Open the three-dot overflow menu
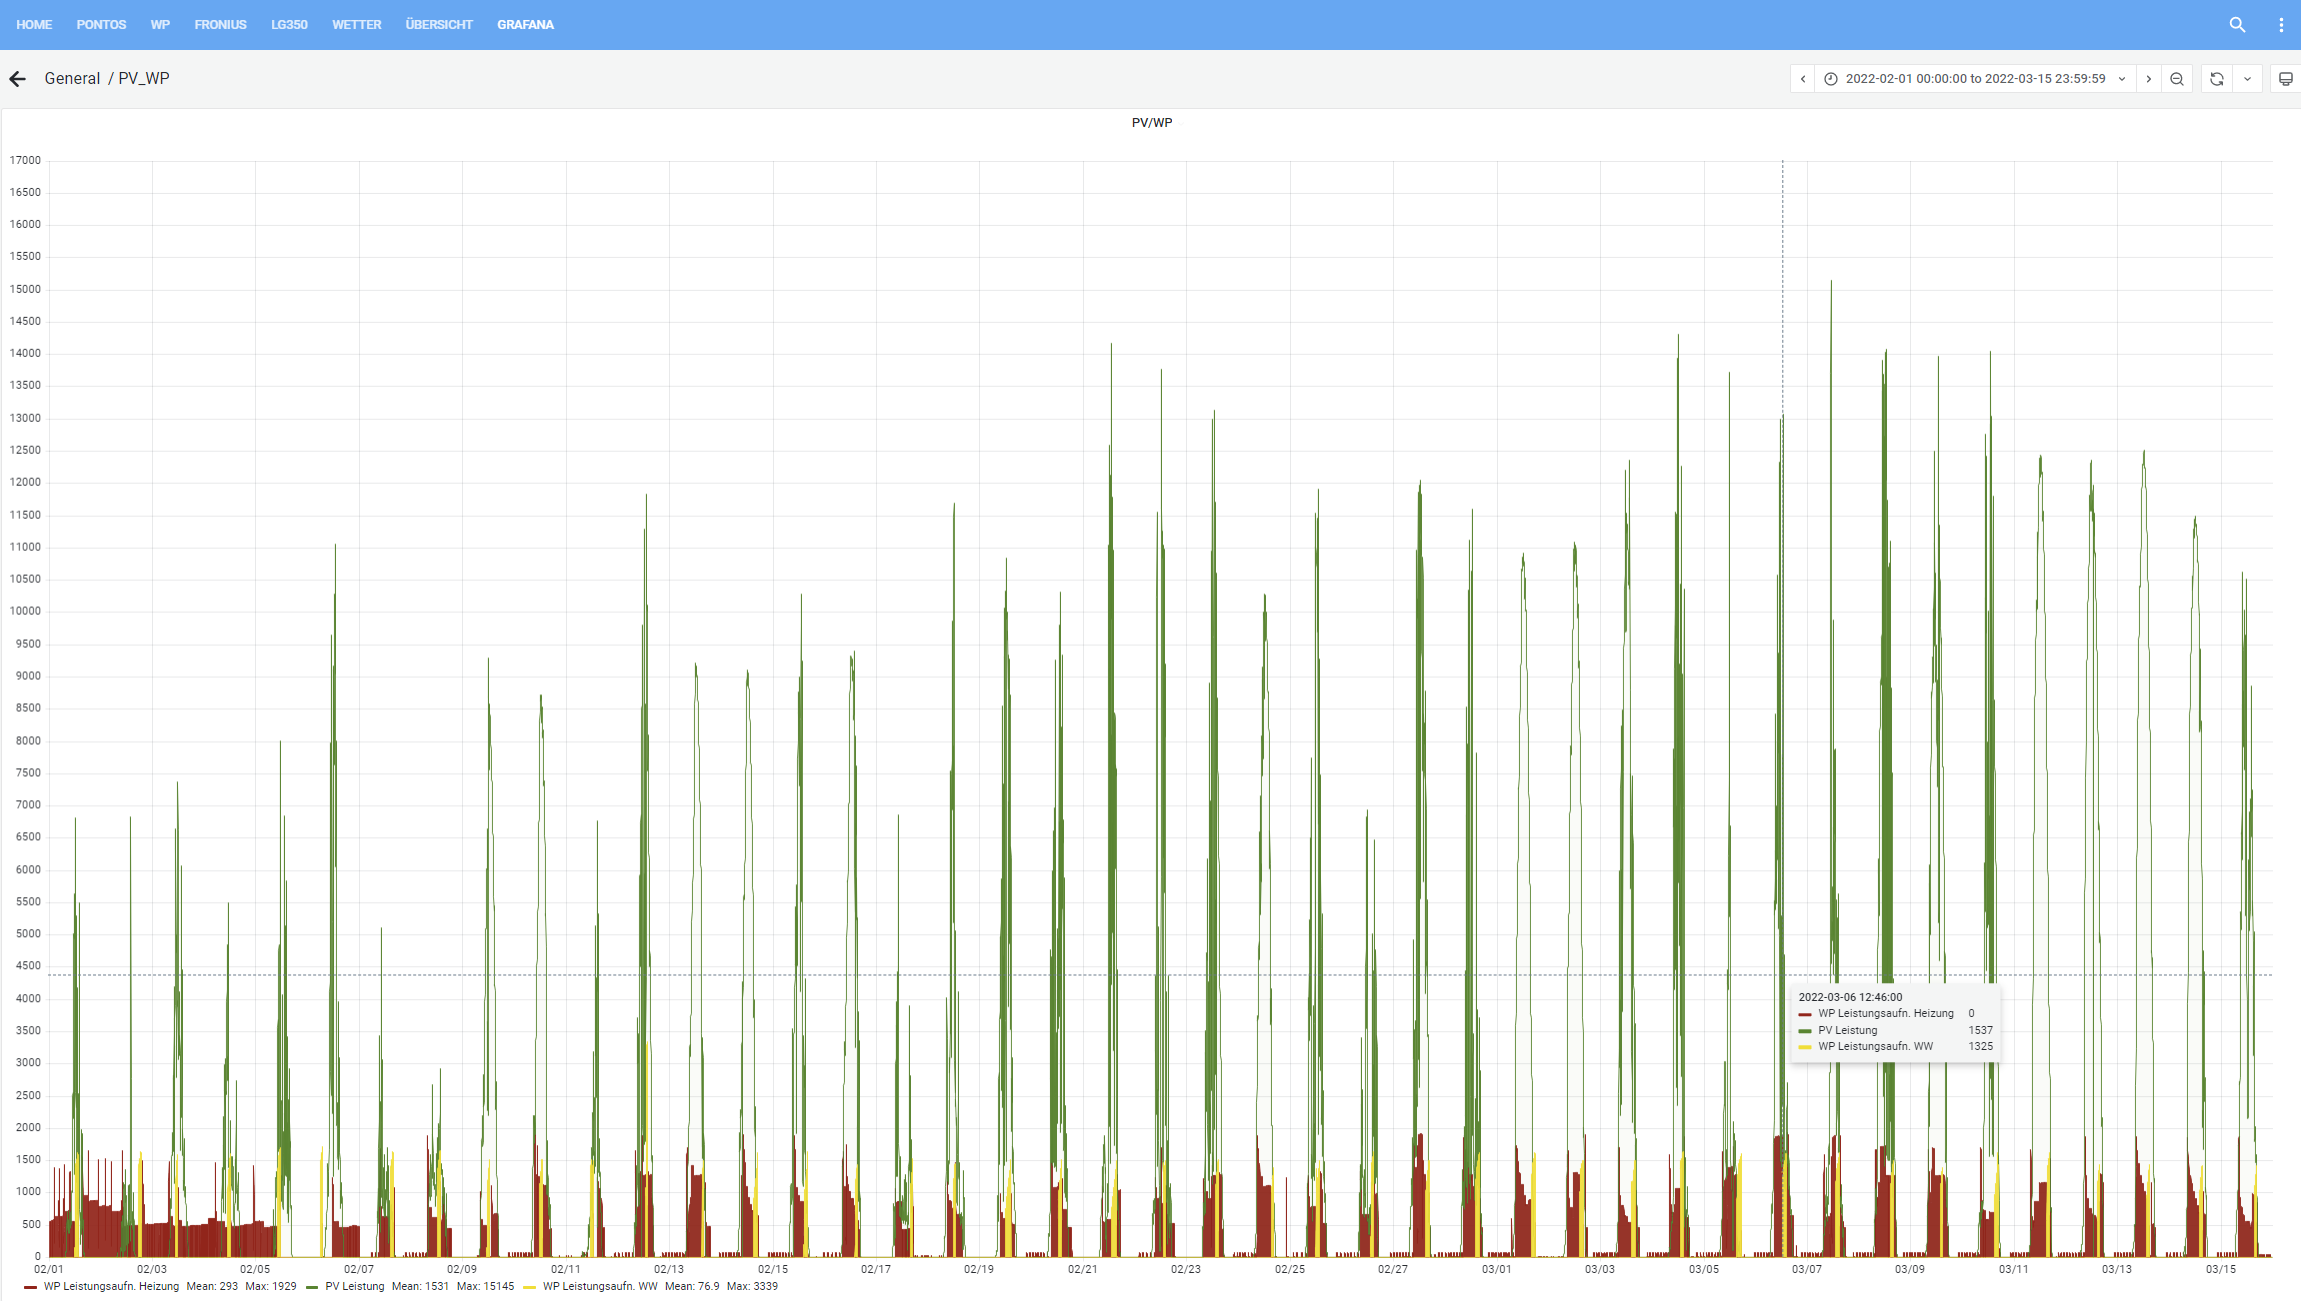Viewport: 2301px width, 1301px height. (2281, 25)
